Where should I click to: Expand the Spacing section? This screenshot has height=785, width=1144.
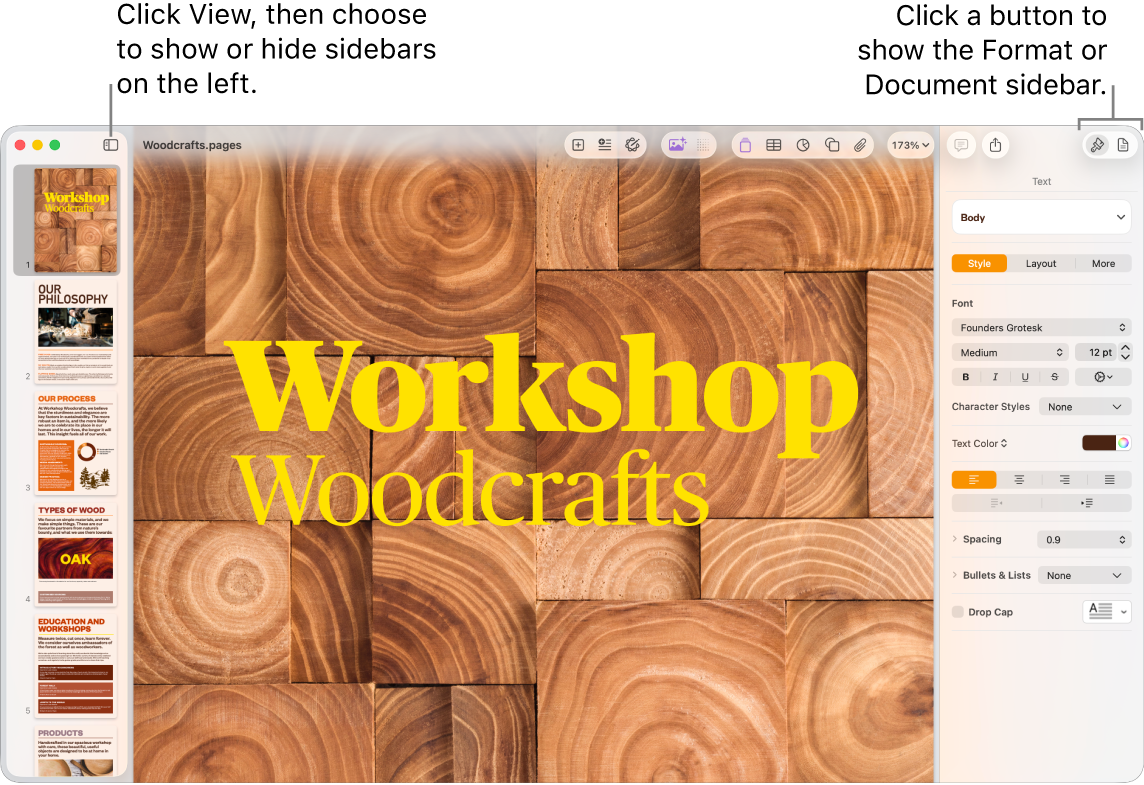tap(953, 539)
